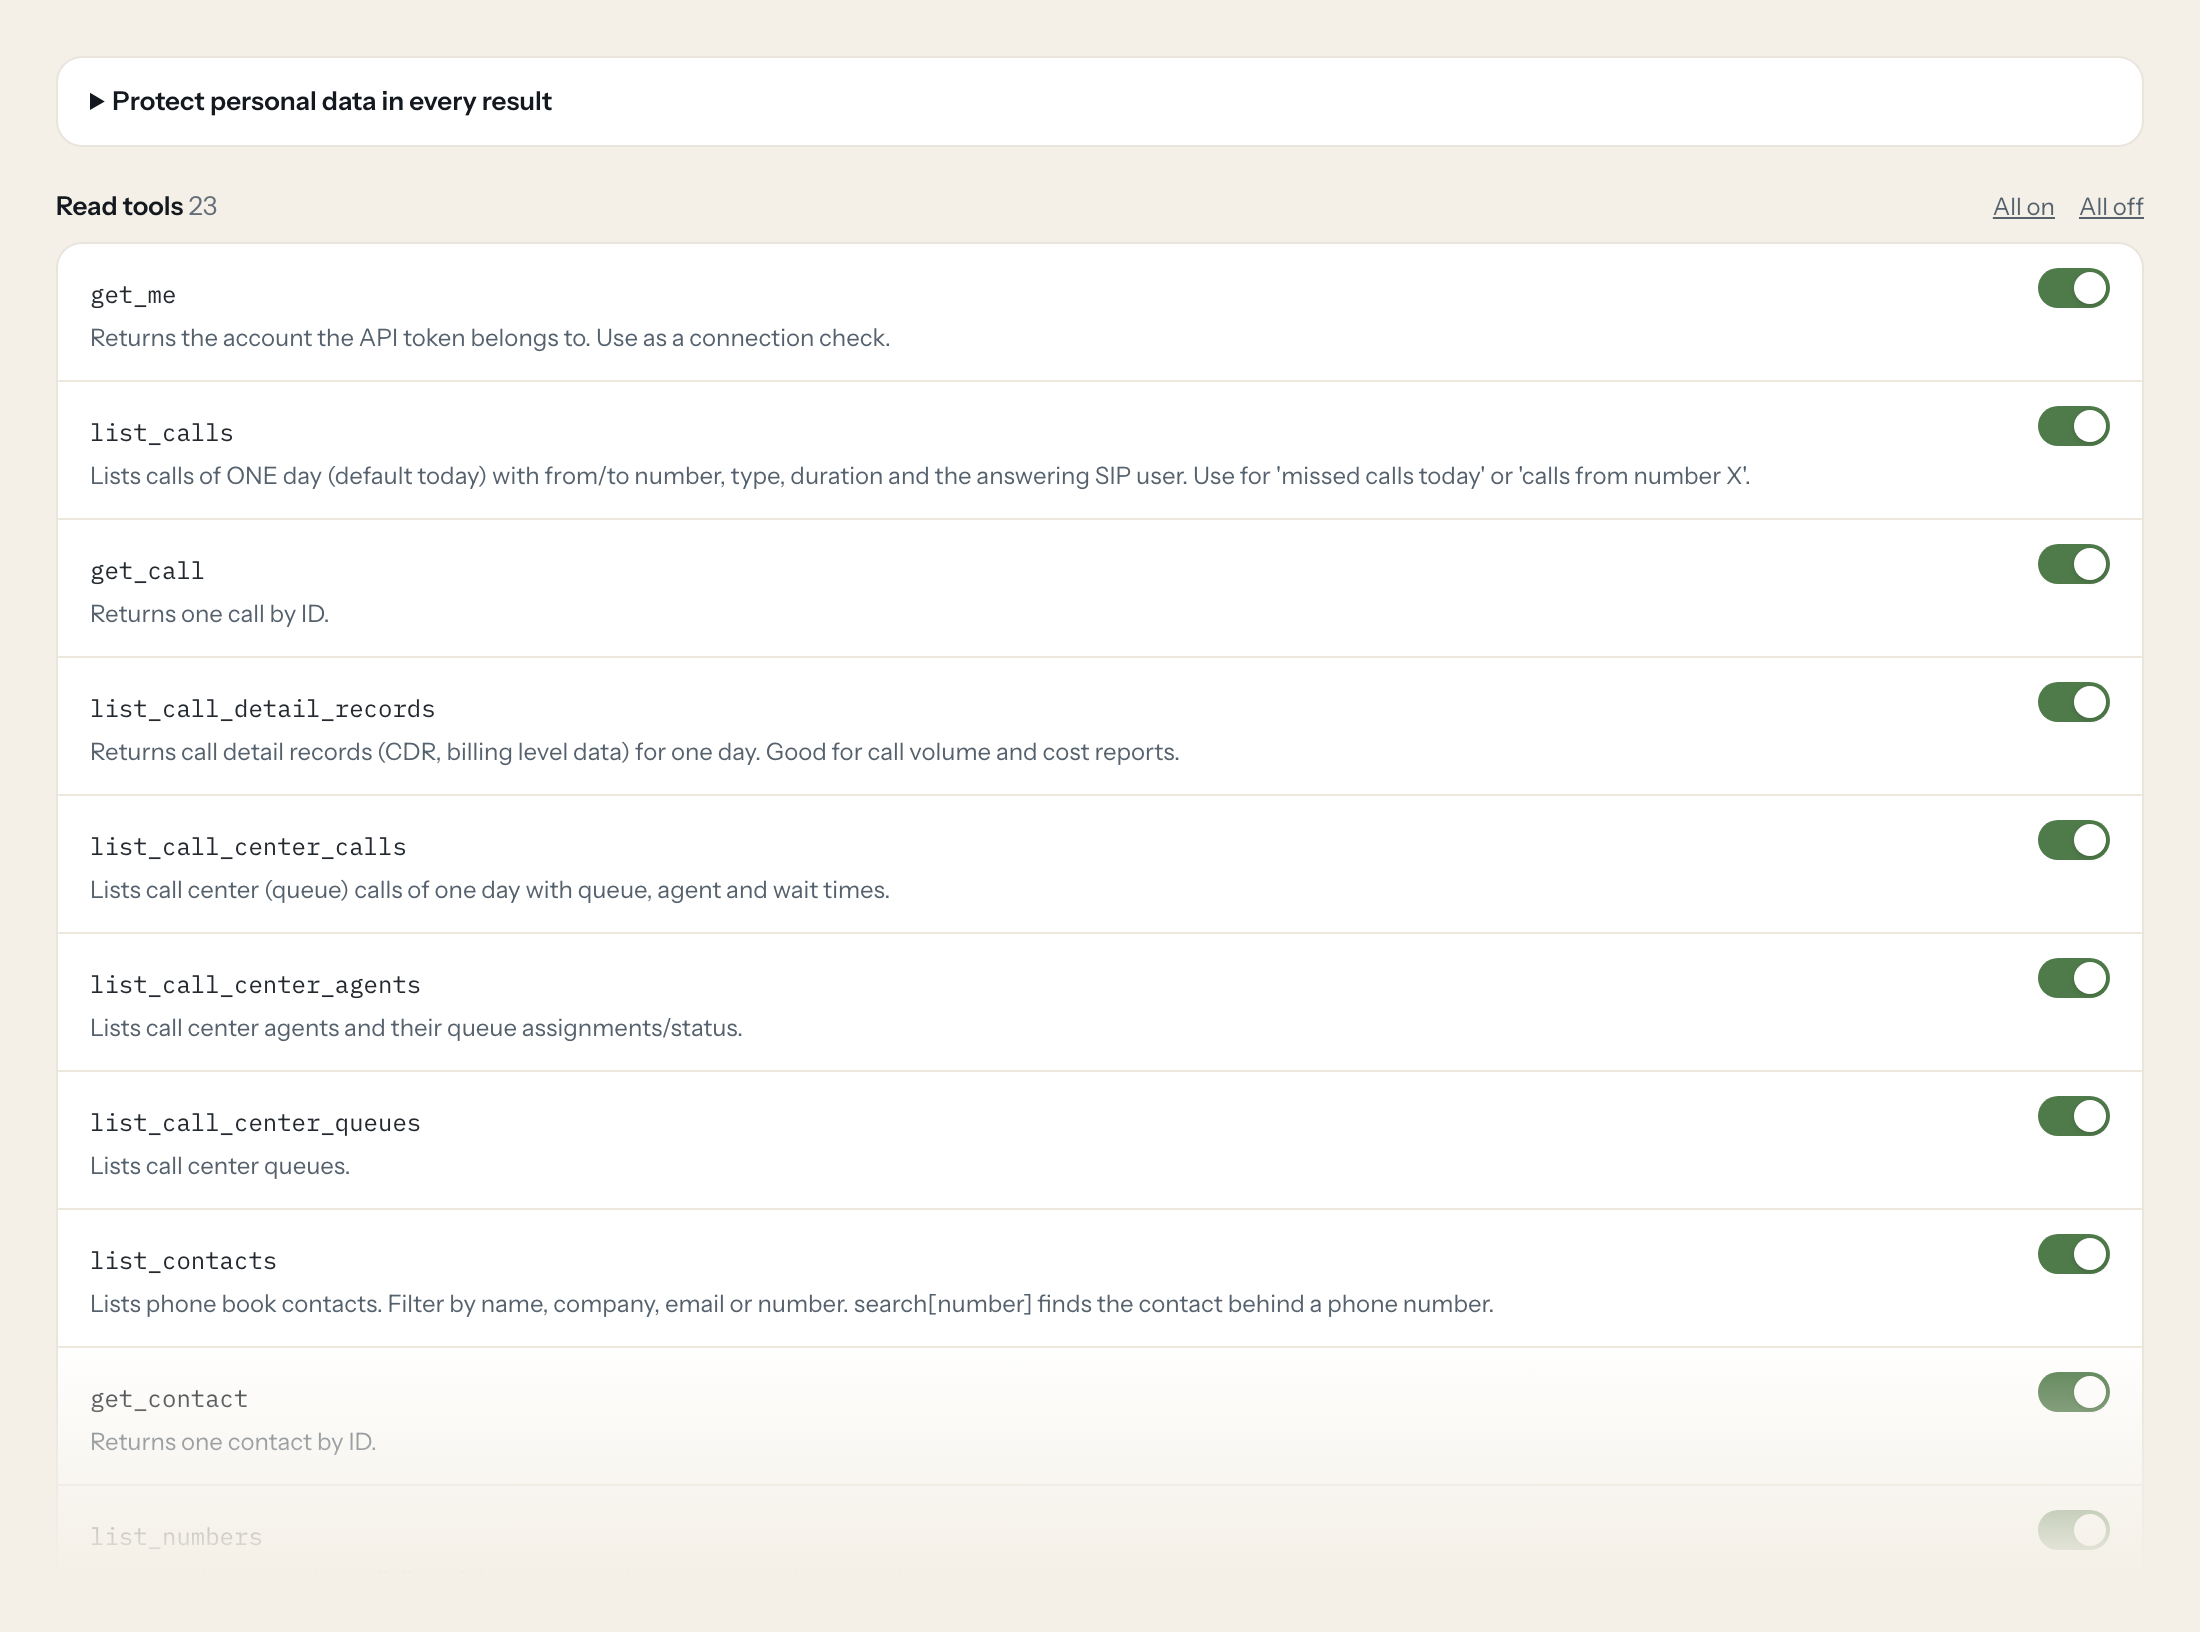This screenshot has height=1632, width=2200.
Task: Click get_me description about API token
Action: pos(490,338)
